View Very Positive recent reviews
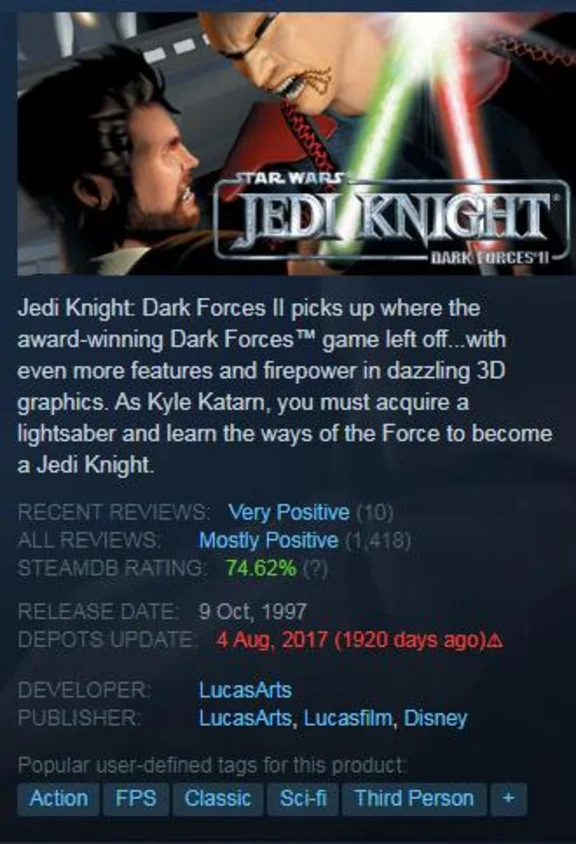The width and height of the screenshot is (576, 844). point(289,512)
